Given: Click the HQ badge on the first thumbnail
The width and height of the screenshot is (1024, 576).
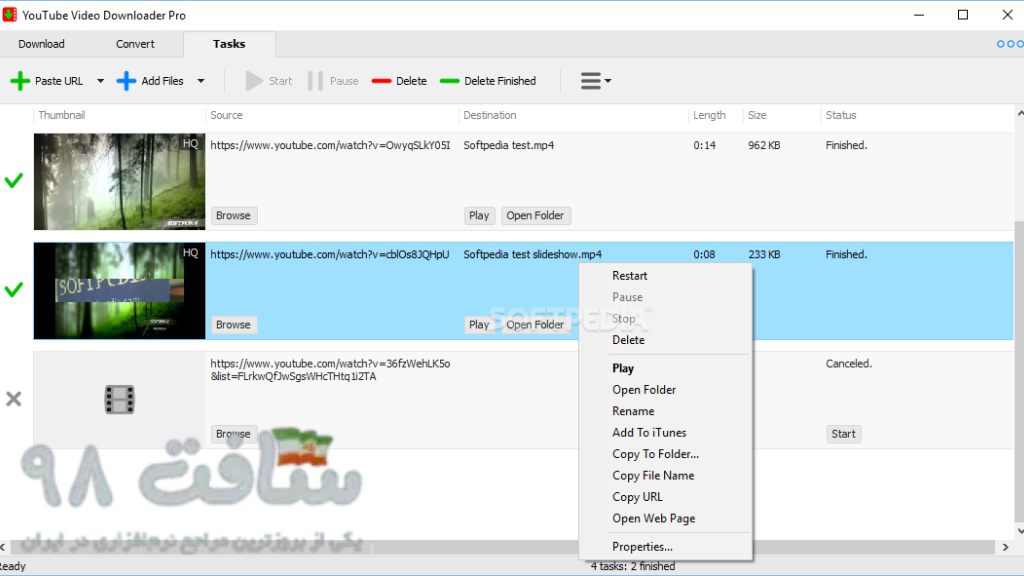Looking at the screenshot, I should point(190,144).
